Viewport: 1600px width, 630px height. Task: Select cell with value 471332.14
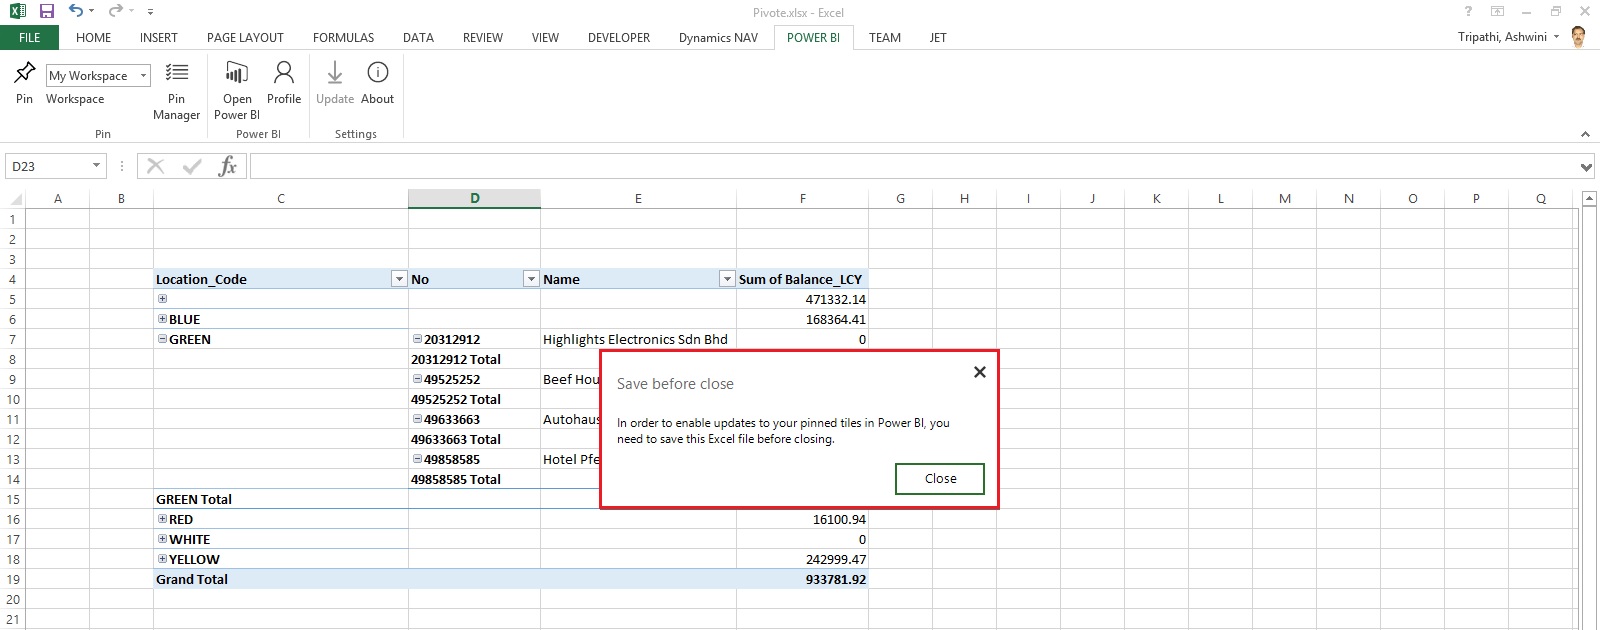(x=802, y=299)
